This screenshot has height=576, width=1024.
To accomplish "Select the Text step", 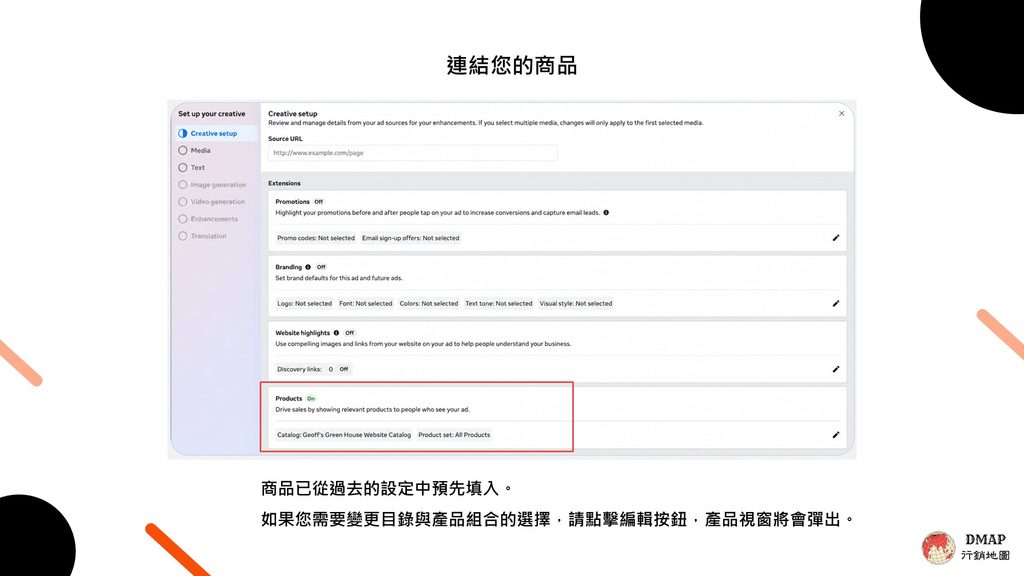I will coord(191,167).
